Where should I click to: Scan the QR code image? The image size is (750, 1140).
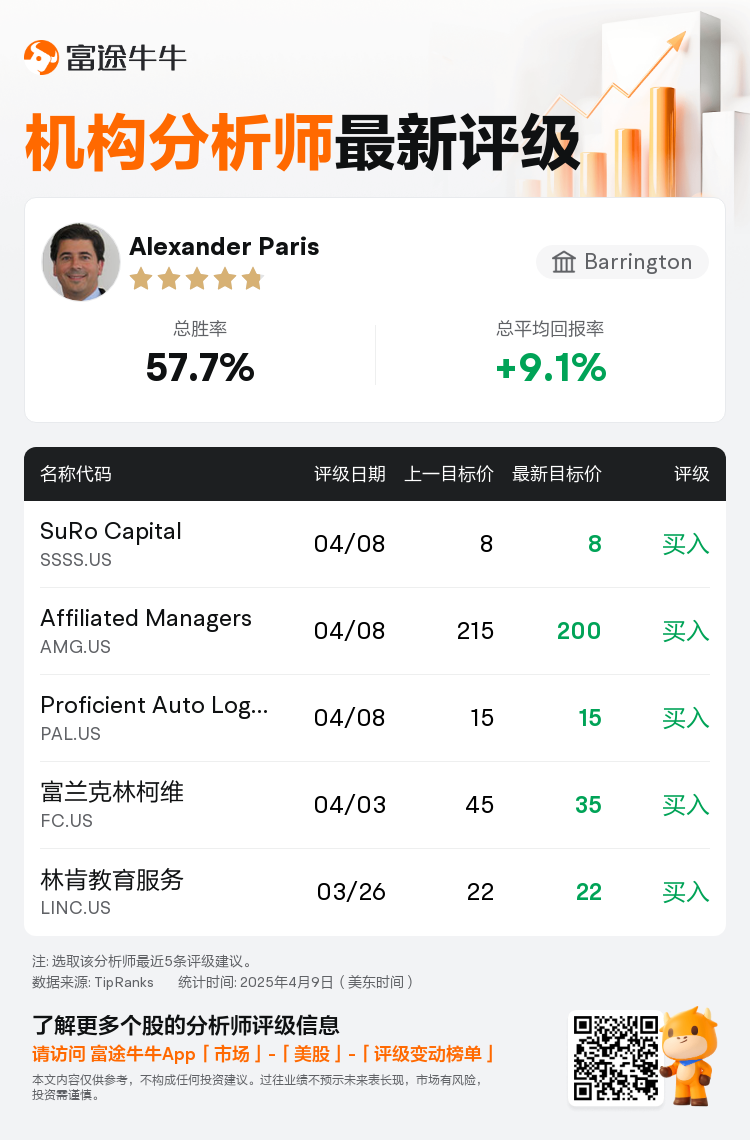pos(616,1058)
